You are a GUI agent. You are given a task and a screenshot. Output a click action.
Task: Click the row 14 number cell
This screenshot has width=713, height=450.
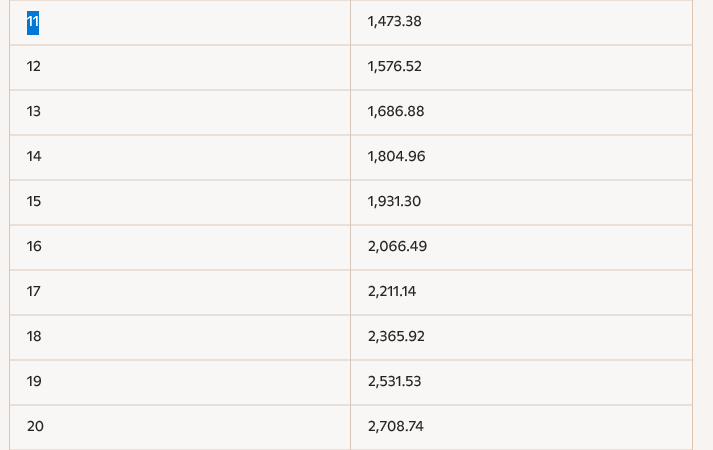(34, 156)
